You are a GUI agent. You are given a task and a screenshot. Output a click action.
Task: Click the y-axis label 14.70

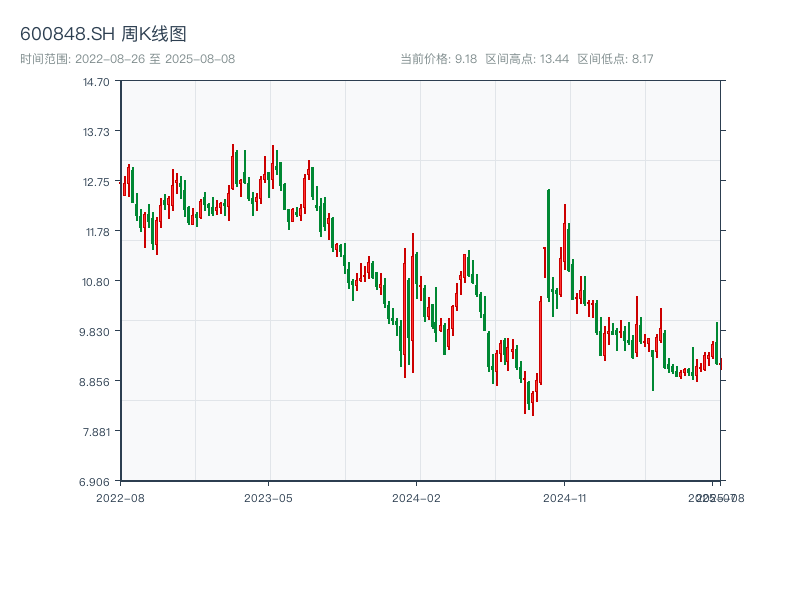point(96,82)
